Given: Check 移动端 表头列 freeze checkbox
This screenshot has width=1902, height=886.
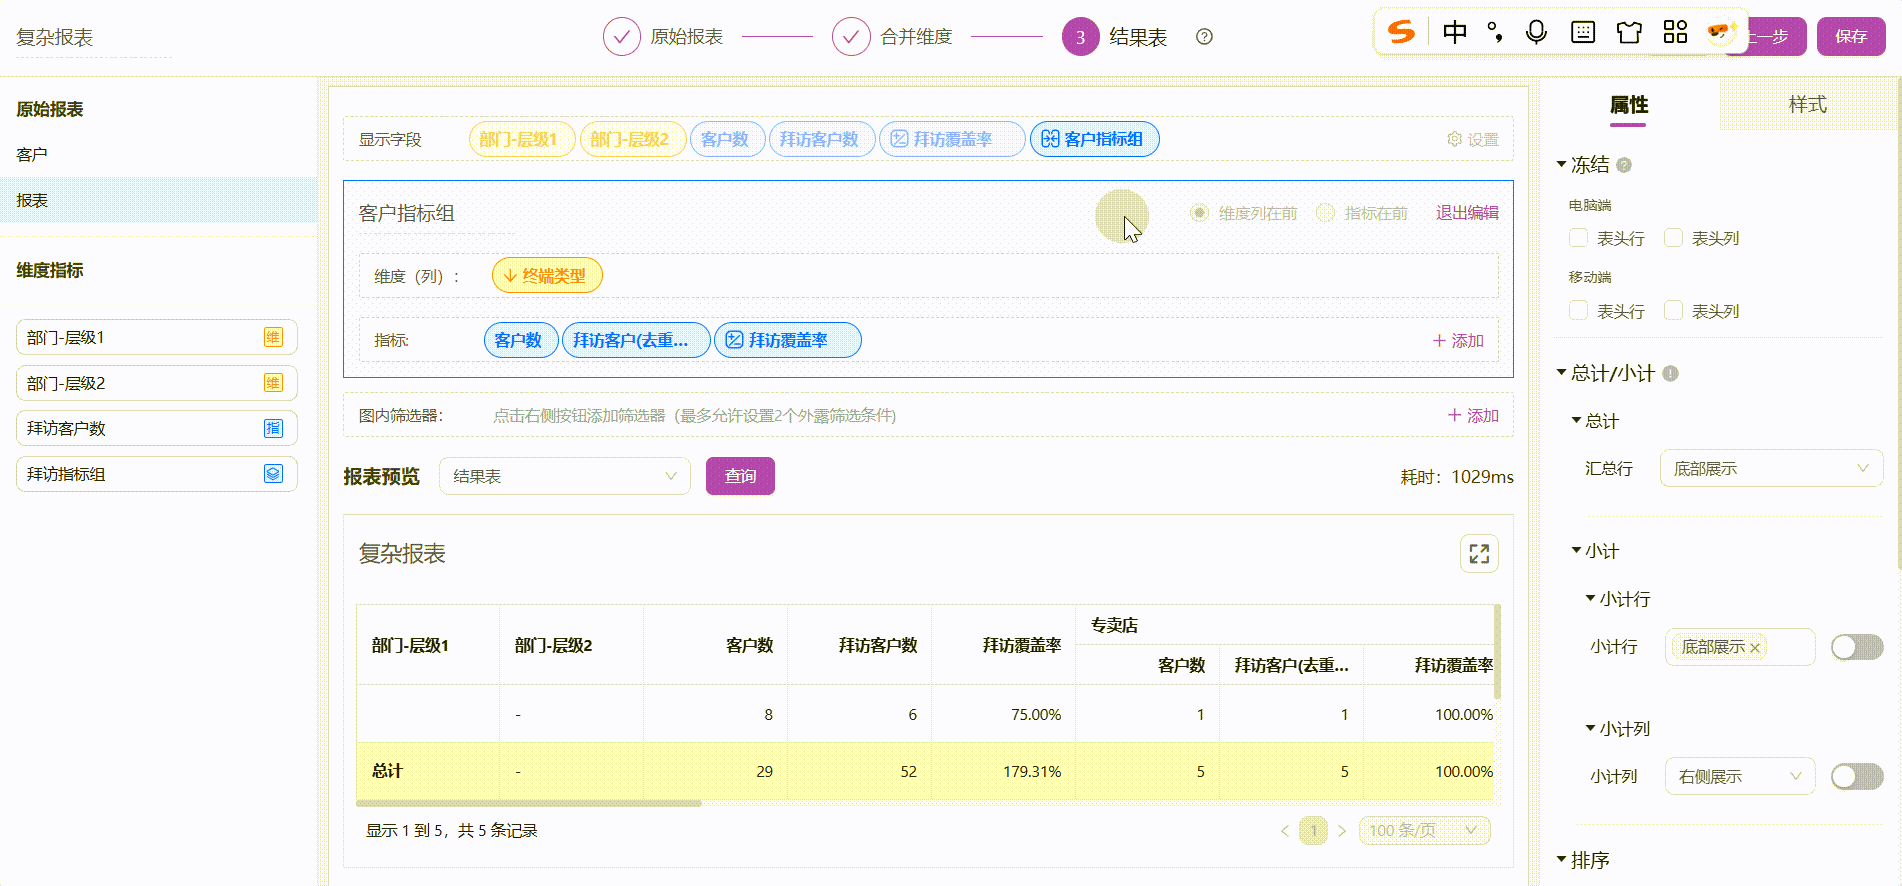Looking at the screenshot, I should click(1673, 311).
